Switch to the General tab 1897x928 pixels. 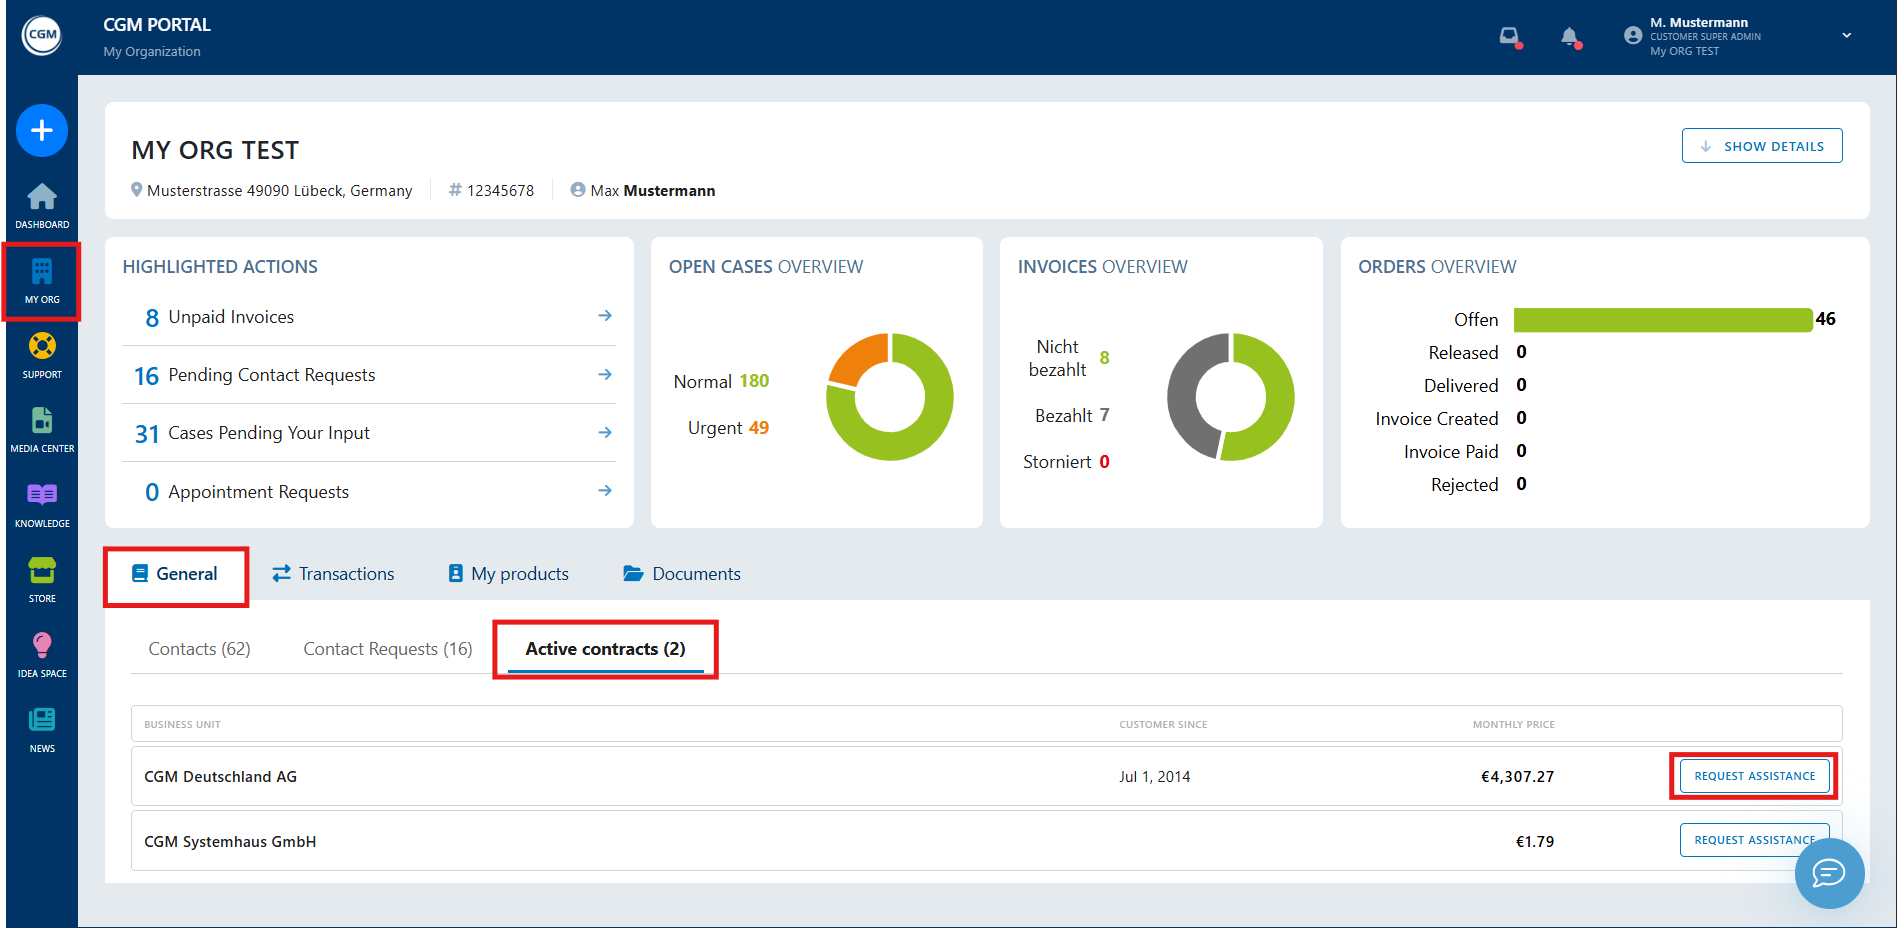[175, 574]
